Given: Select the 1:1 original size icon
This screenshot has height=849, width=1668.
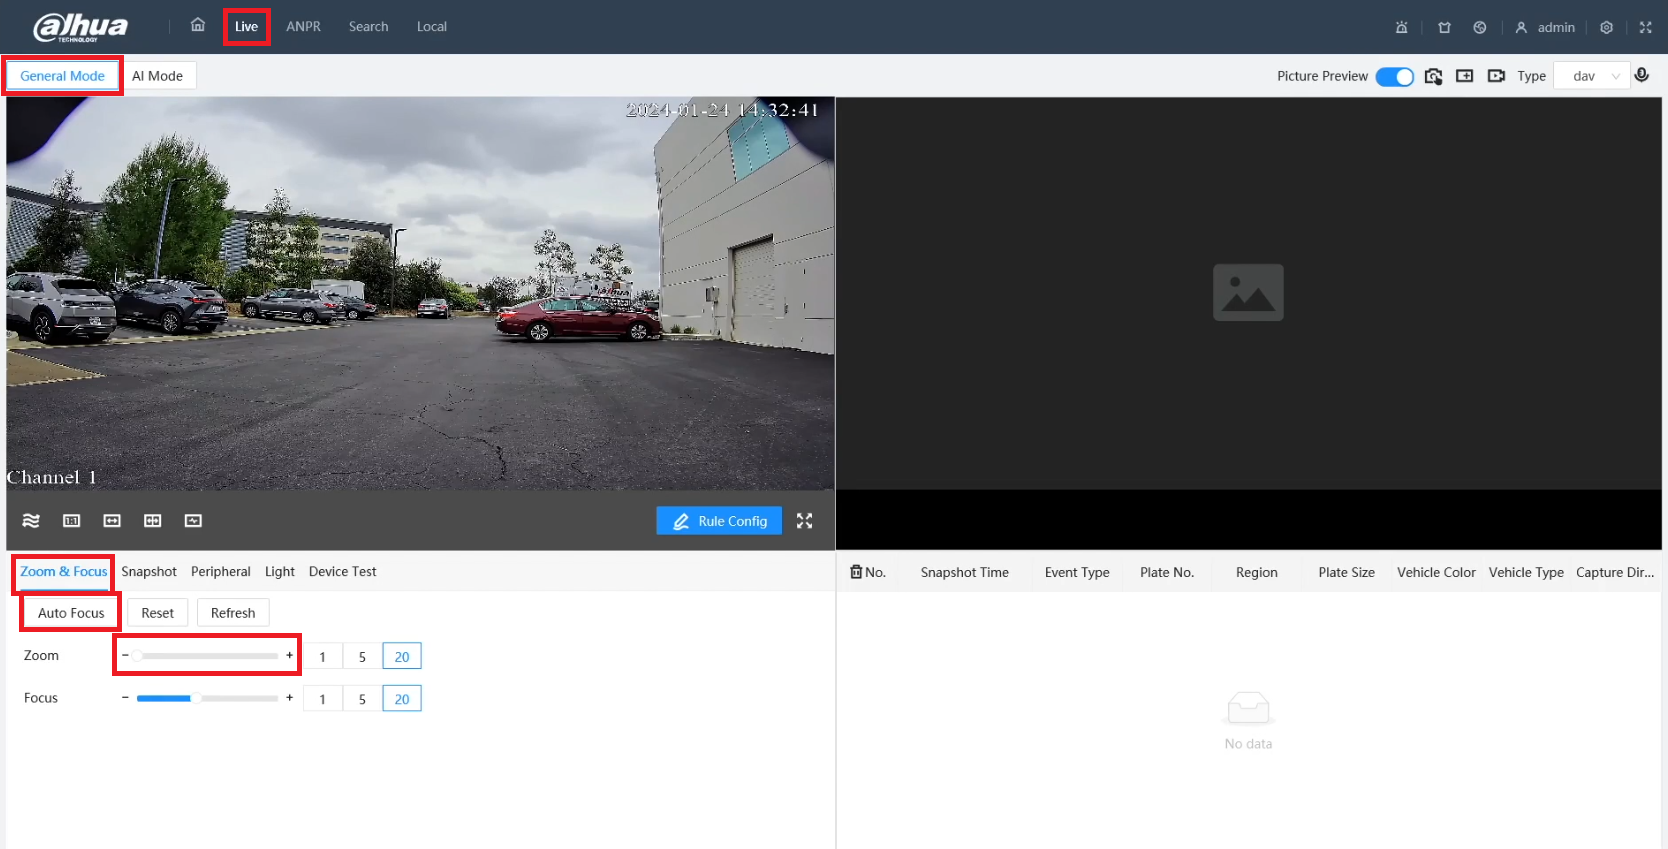Looking at the screenshot, I should tap(72, 521).
